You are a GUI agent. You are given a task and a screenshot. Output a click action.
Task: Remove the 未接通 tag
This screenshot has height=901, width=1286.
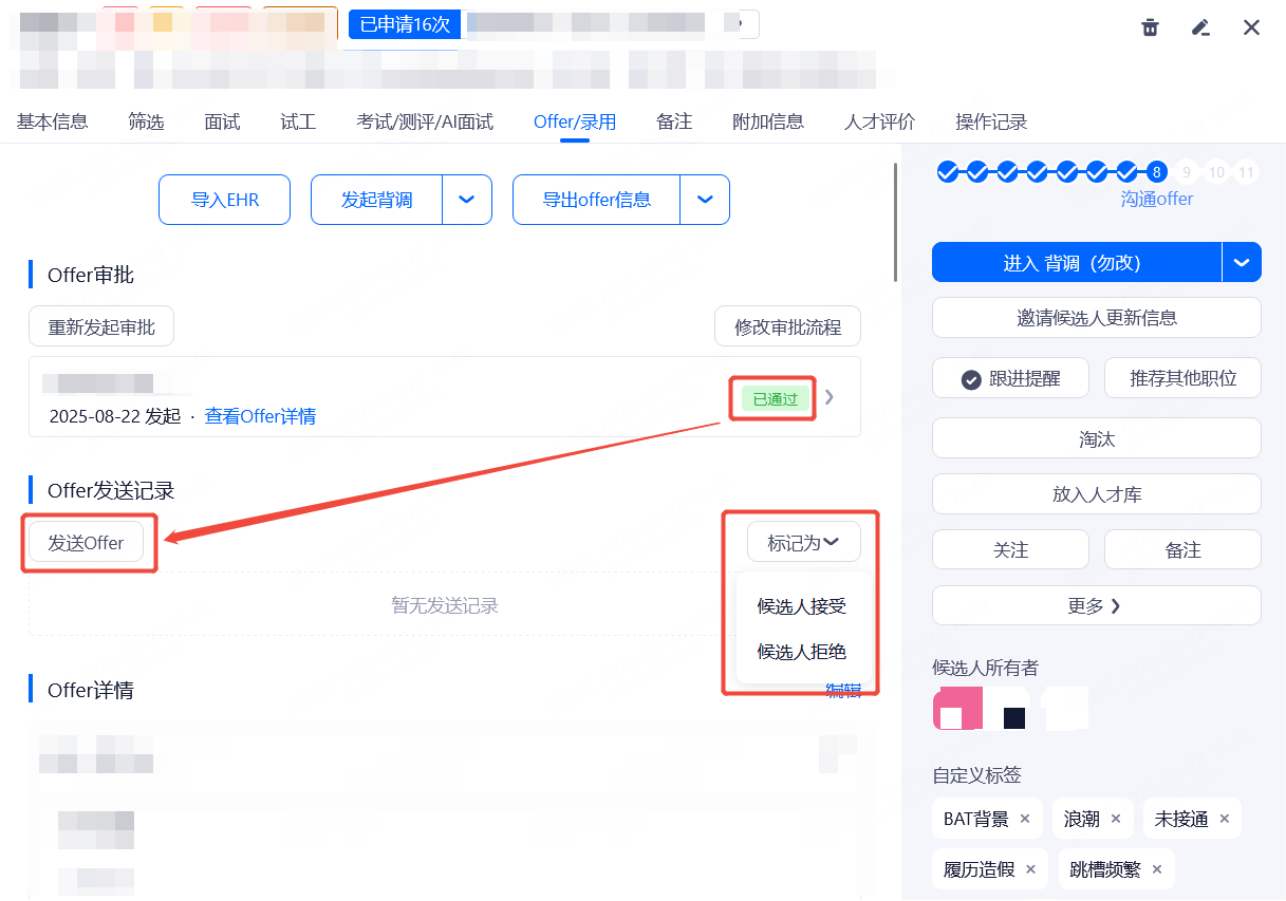1224,819
